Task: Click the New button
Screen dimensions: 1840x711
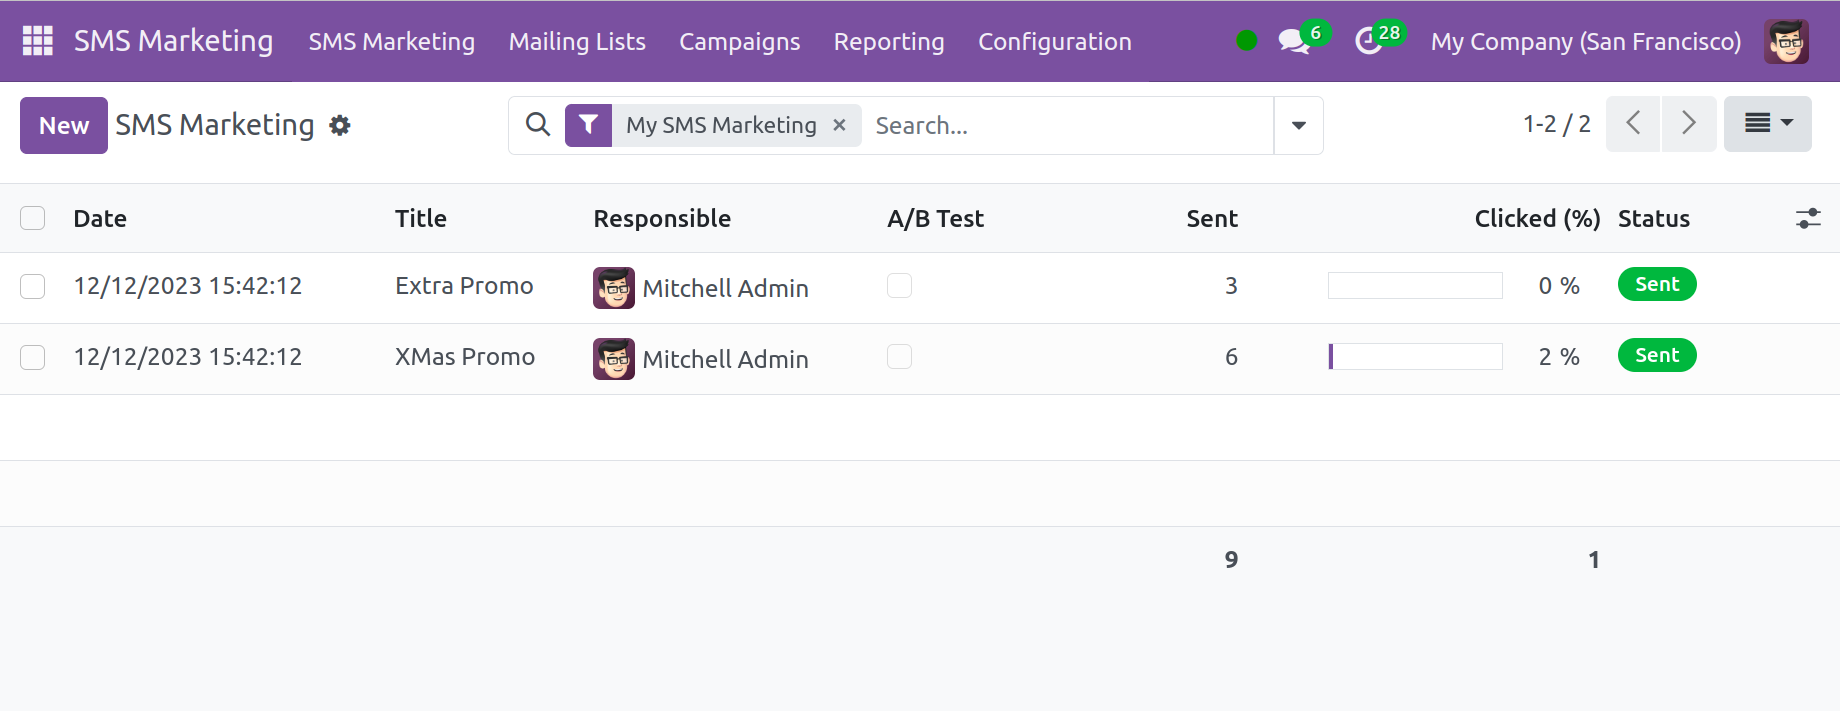Action: tap(64, 125)
